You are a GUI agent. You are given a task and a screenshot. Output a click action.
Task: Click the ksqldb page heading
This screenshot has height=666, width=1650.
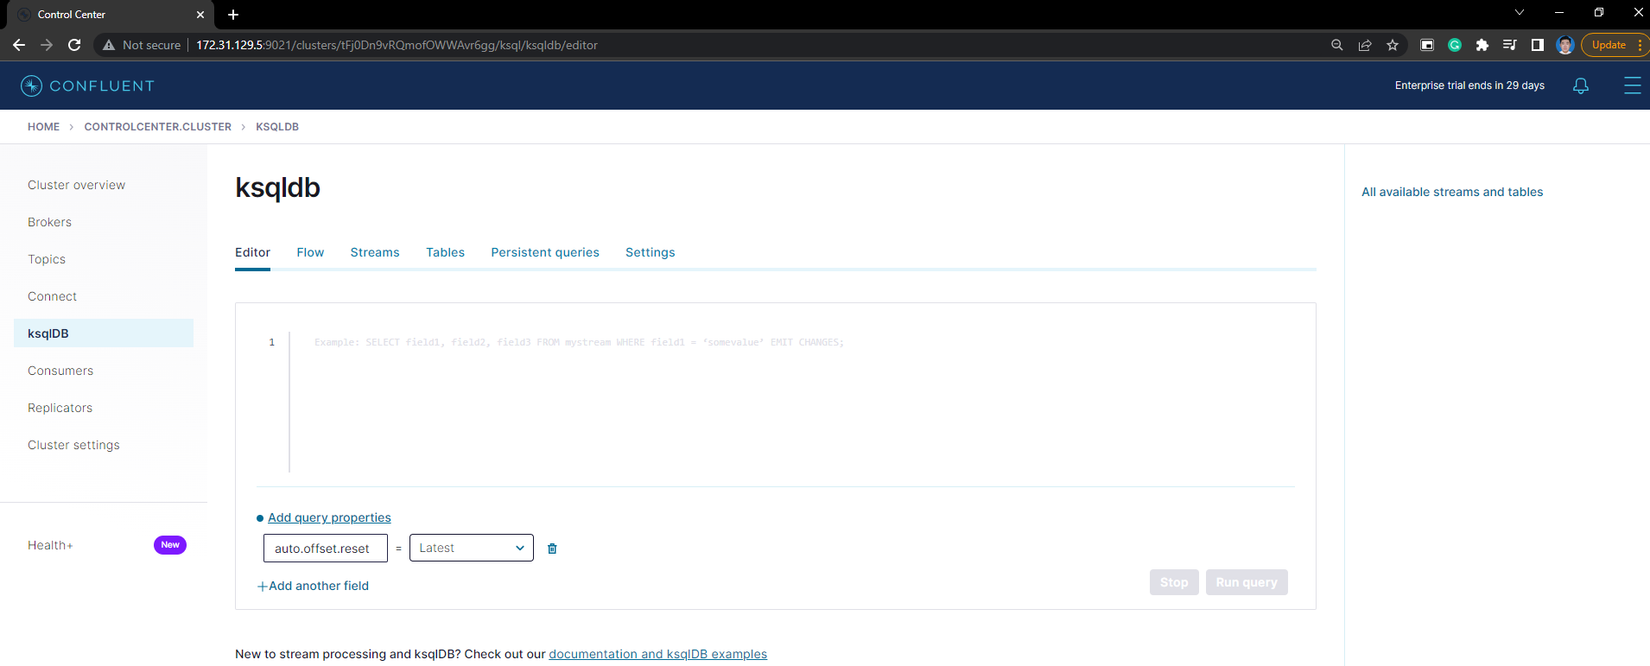pyautogui.click(x=277, y=188)
